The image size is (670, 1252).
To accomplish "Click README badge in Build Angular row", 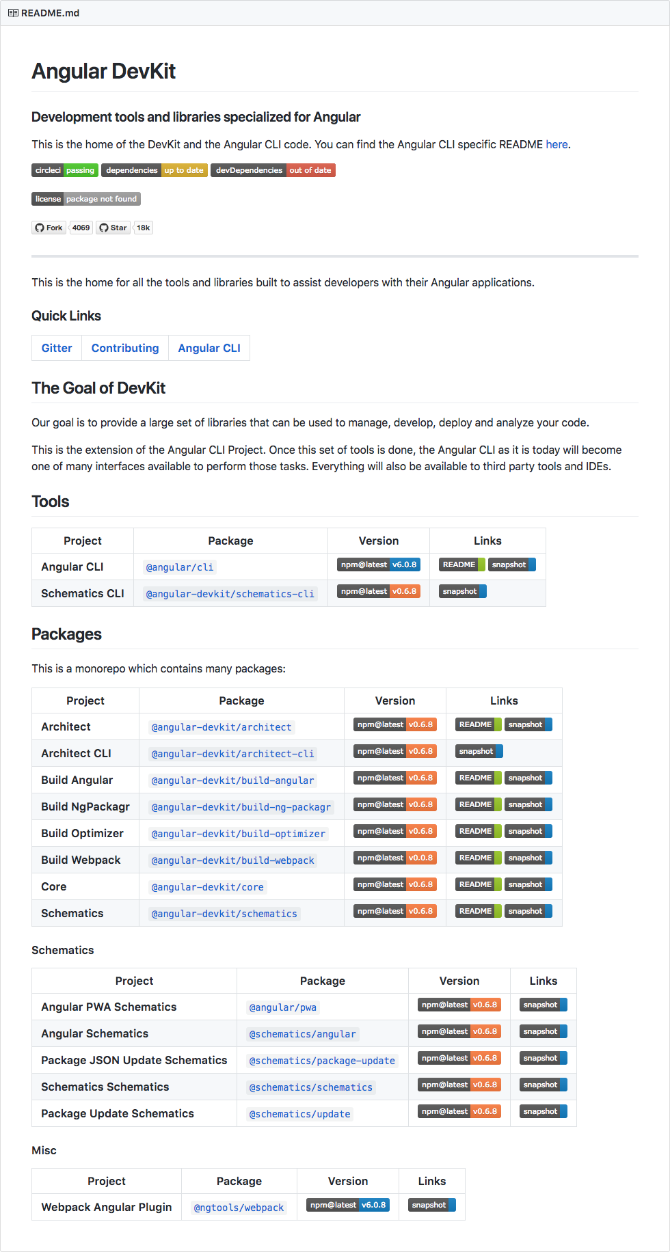I will [x=478, y=778].
